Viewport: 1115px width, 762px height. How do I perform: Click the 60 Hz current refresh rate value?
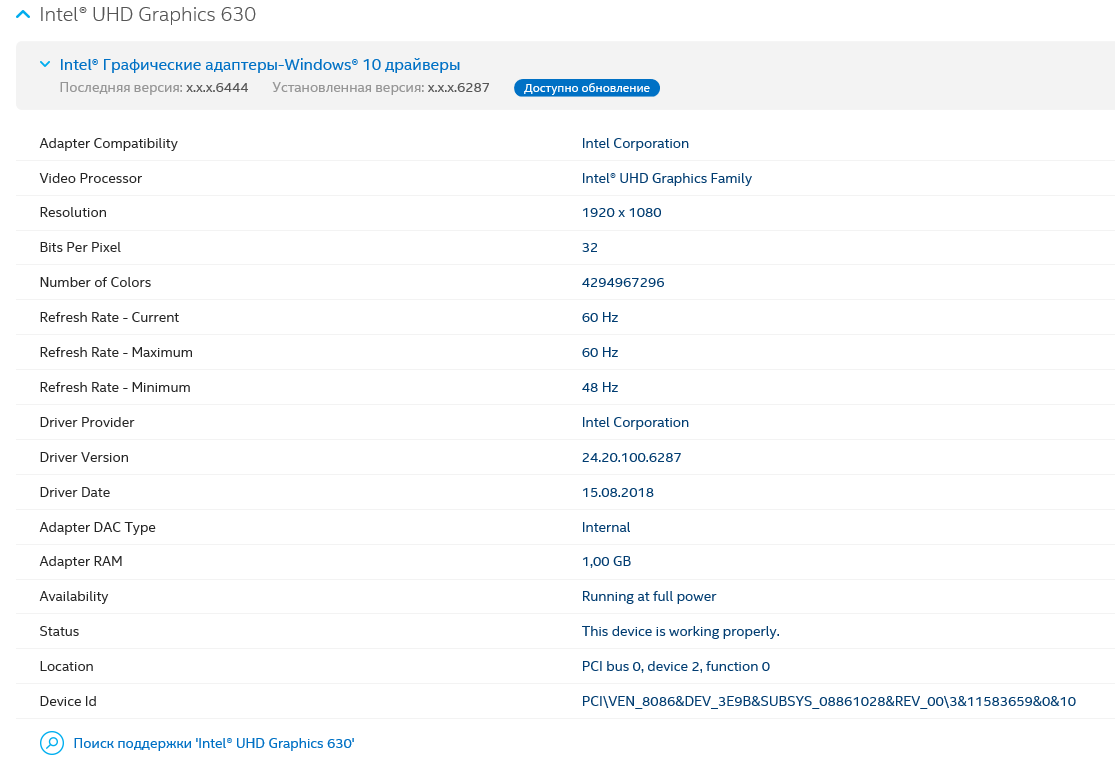click(x=599, y=318)
